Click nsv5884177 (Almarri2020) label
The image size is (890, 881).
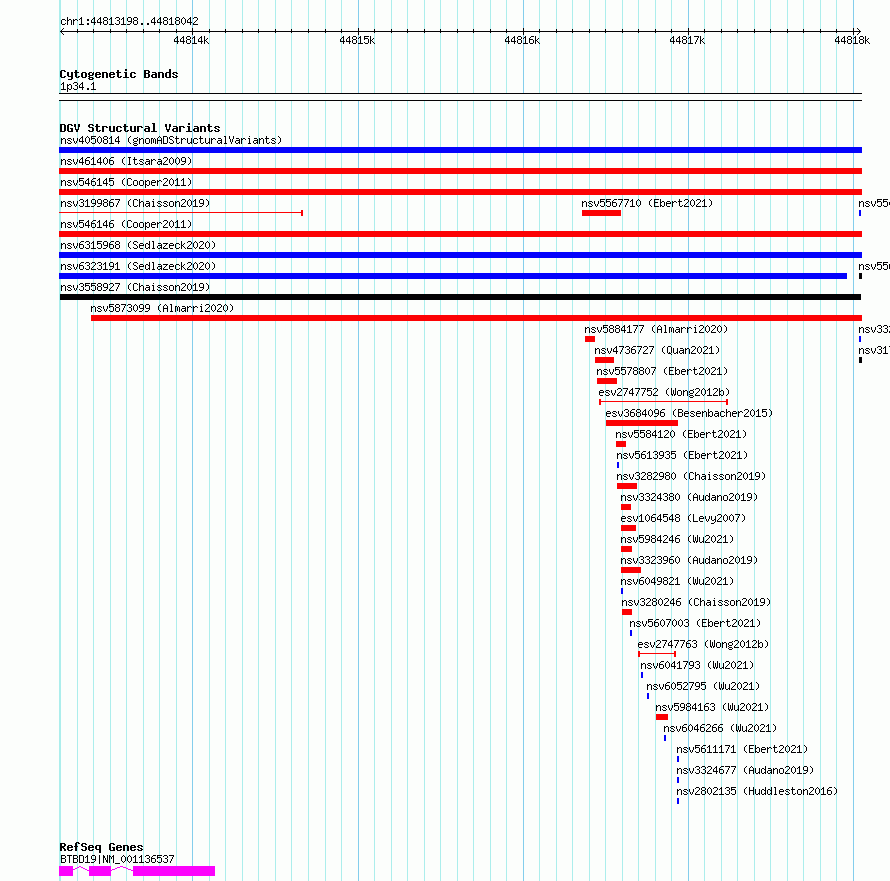656,329
